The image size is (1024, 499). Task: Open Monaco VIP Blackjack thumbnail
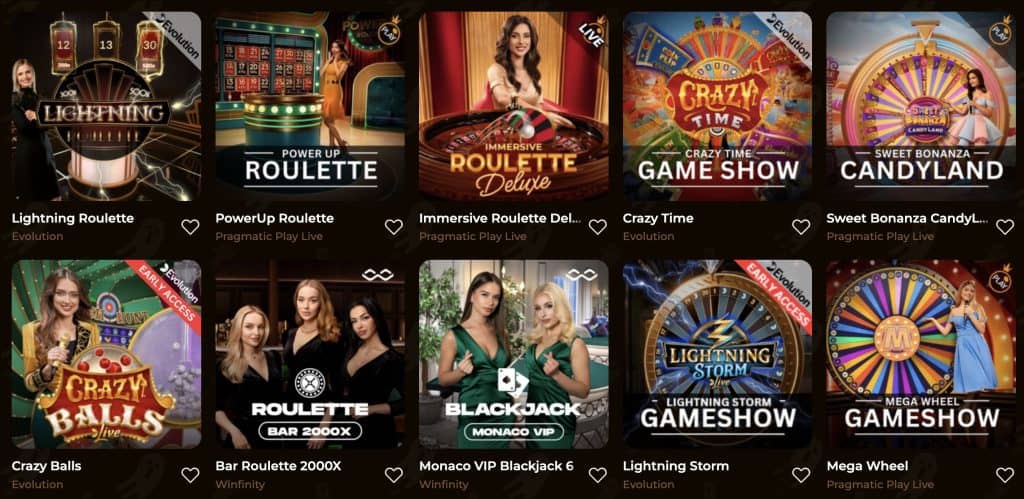click(x=514, y=355)
